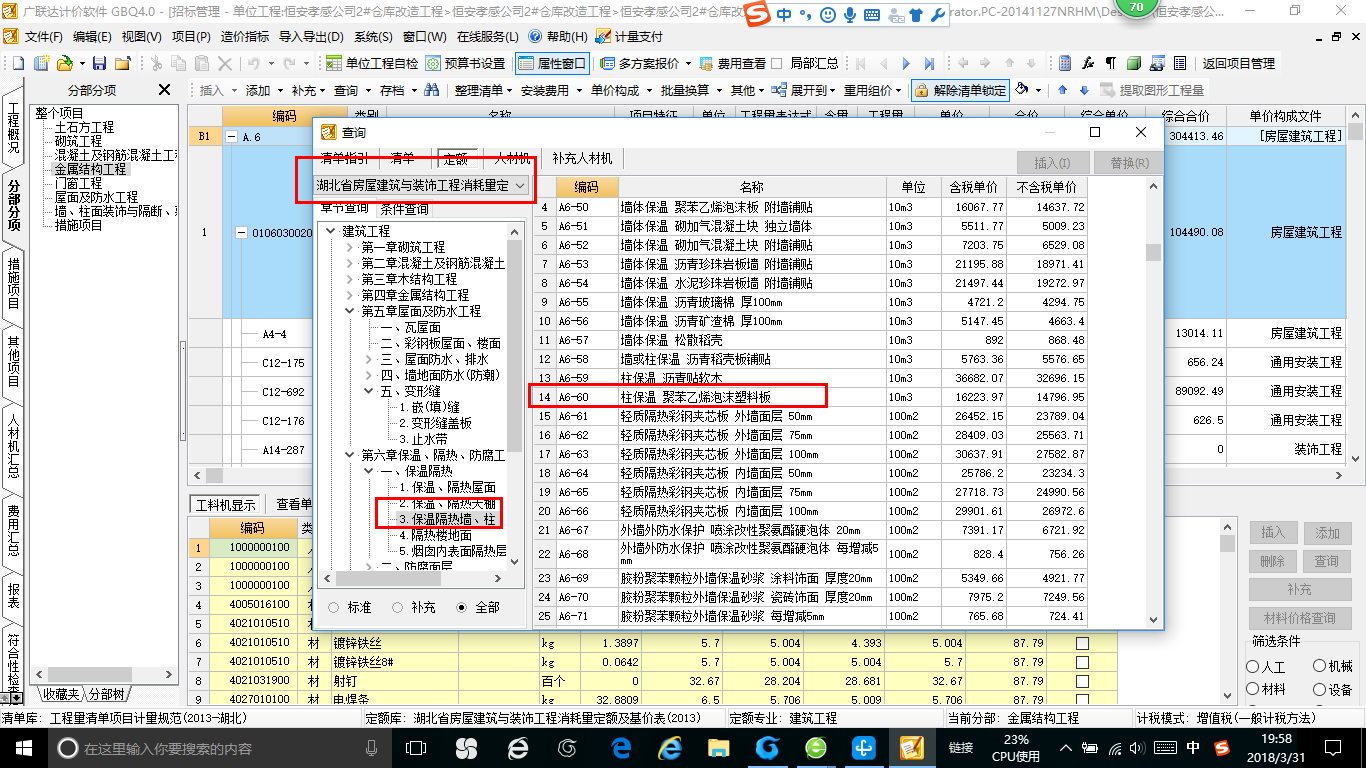This screenshot has height=768, width=1366.
Task: Click the last record navigation icon
Action: [929, 63]
